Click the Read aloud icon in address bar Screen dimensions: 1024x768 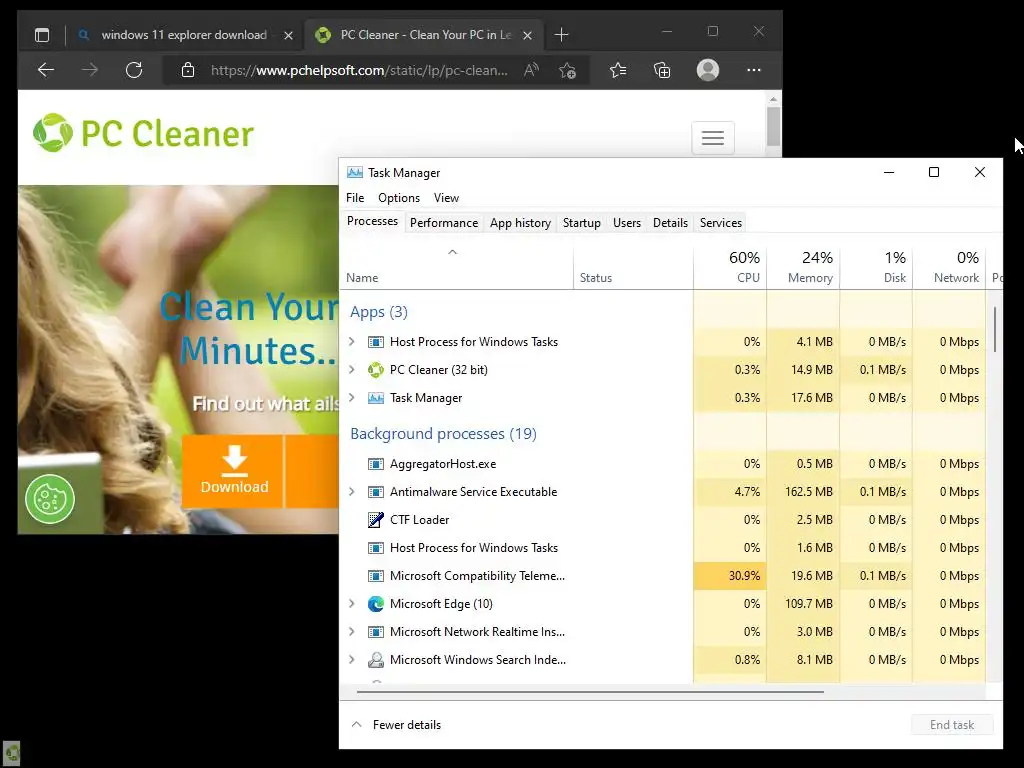(x=532, y=70)
